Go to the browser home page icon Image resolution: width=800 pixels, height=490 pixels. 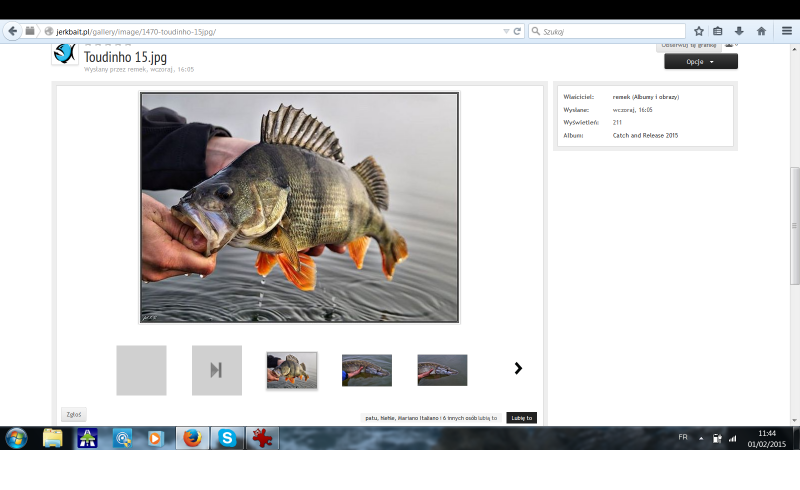pyautogui.click(x=761, y=31)
